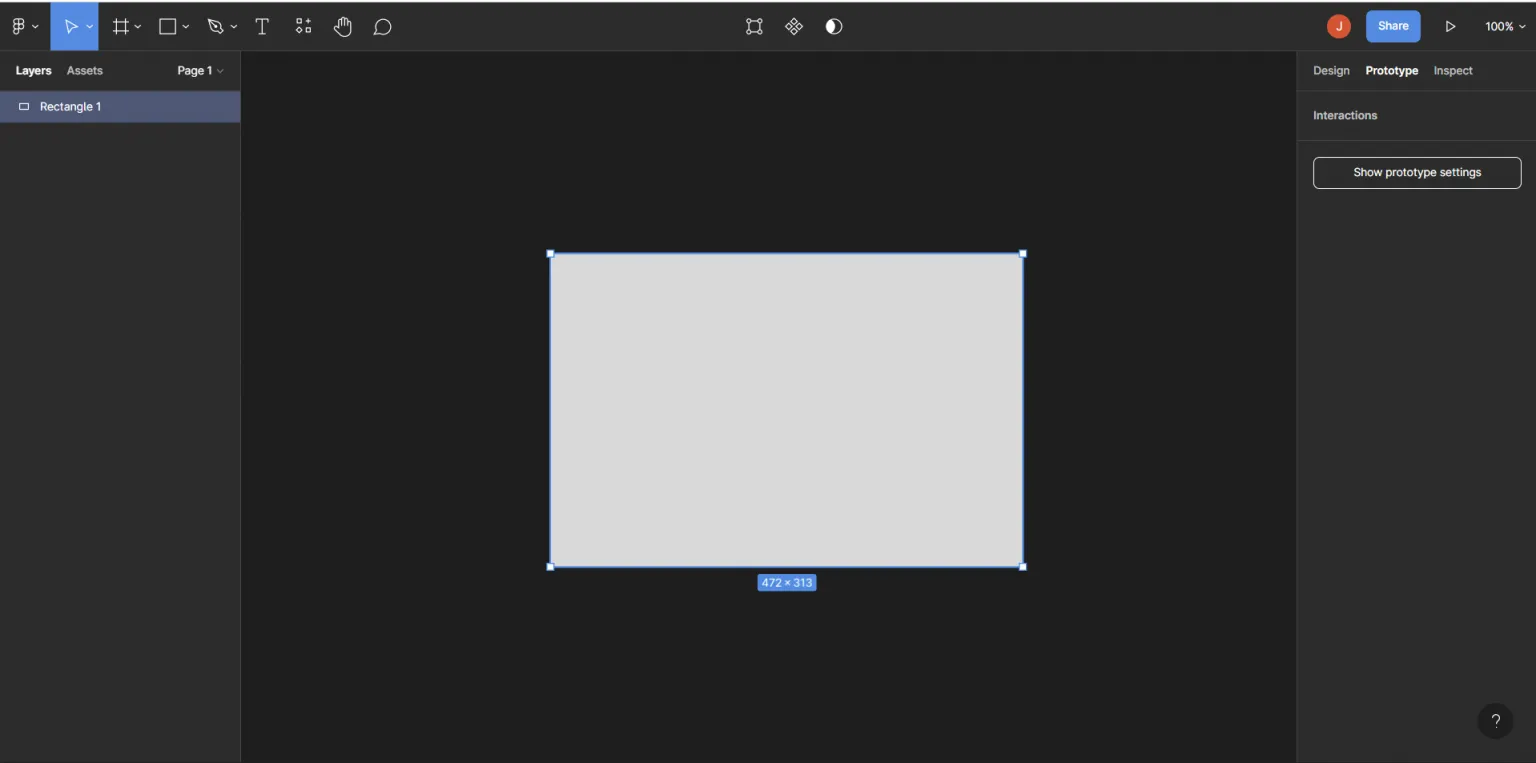This screenshot has width=1536, height=763.
Task: Select the Rectangle shape tool
Action: 166,26
